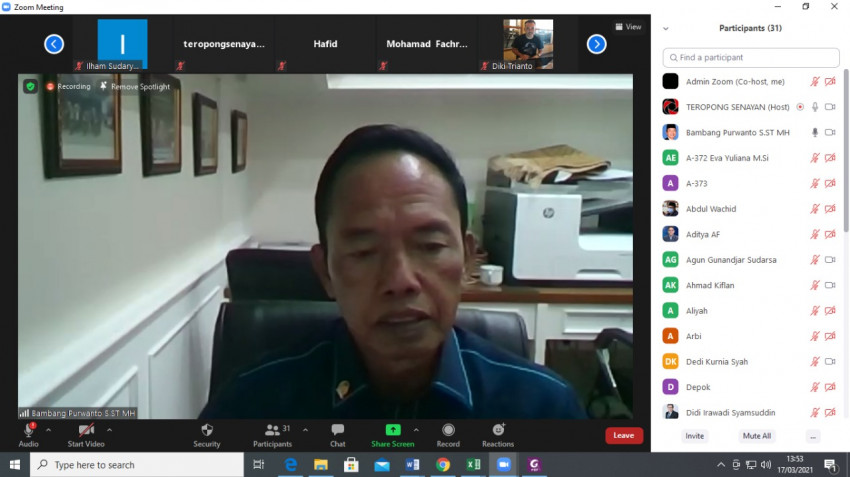Viewport: 850px width, 477px height.
Task: Collapse the Participants panel chevron
Action: 666,28
